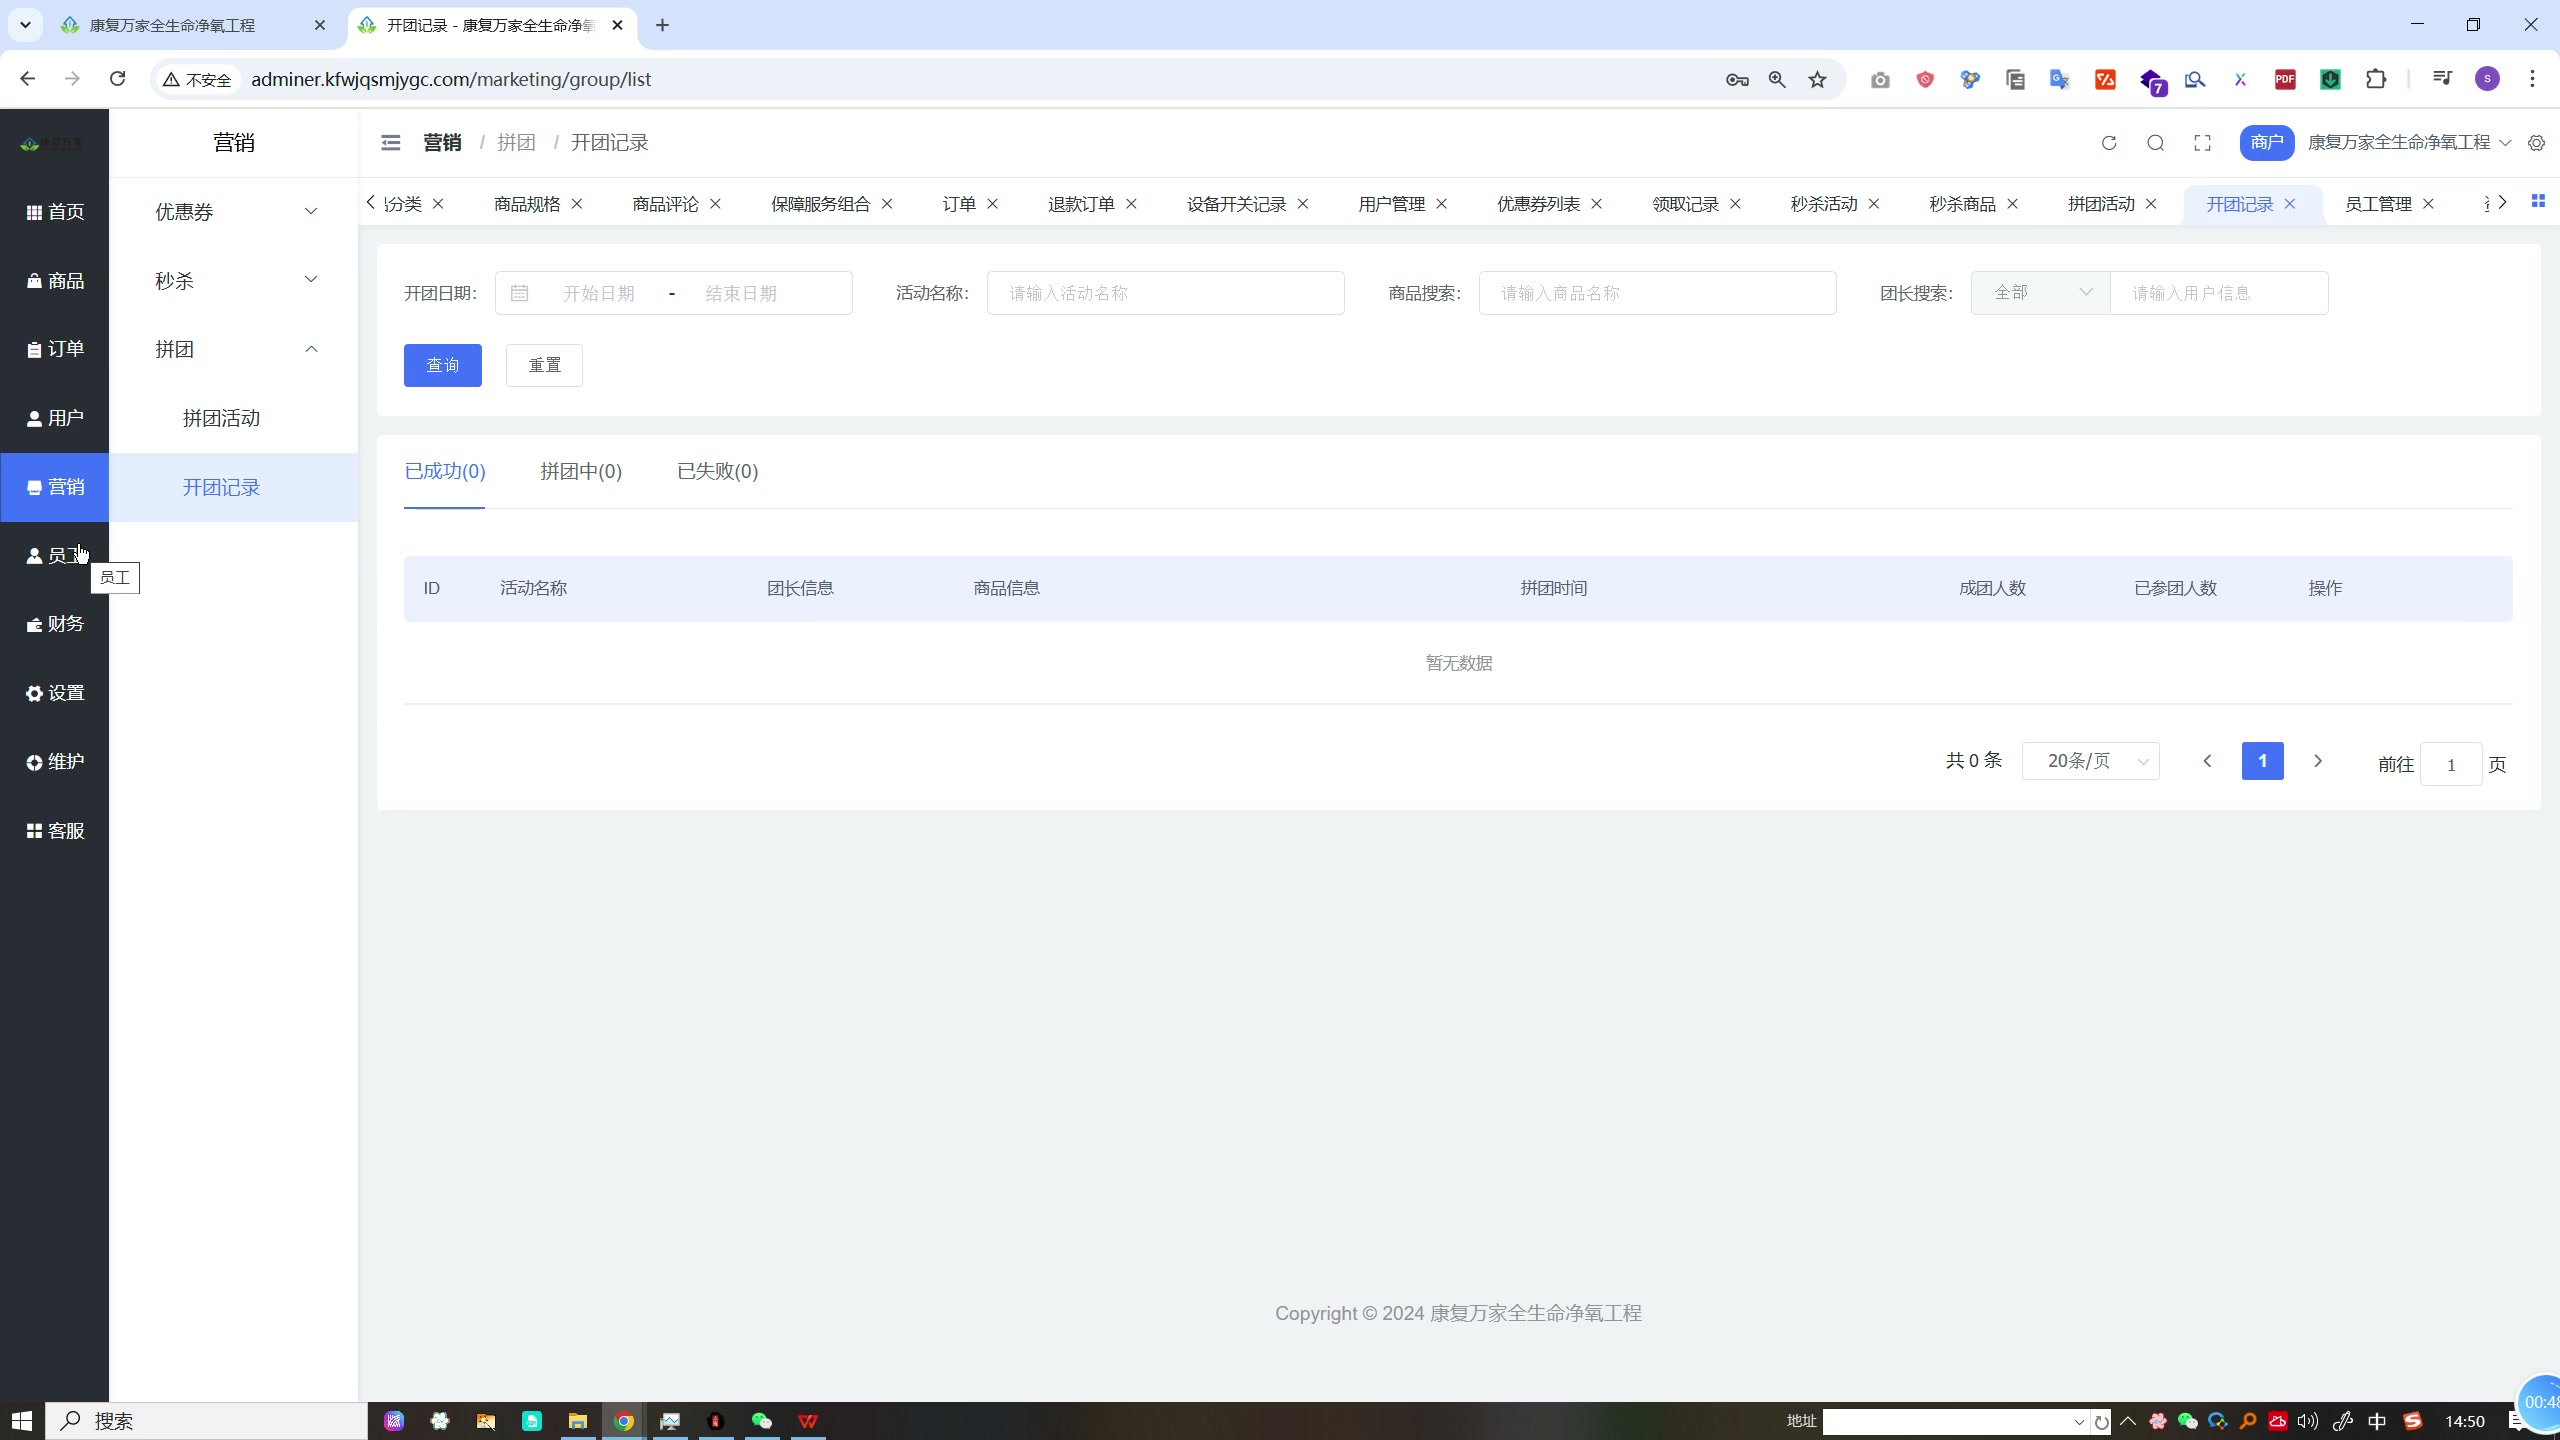This screenshot has height=1440, width=2560.
Task: Open 拼团活动 in side menu
Action: tap(233, 418)
